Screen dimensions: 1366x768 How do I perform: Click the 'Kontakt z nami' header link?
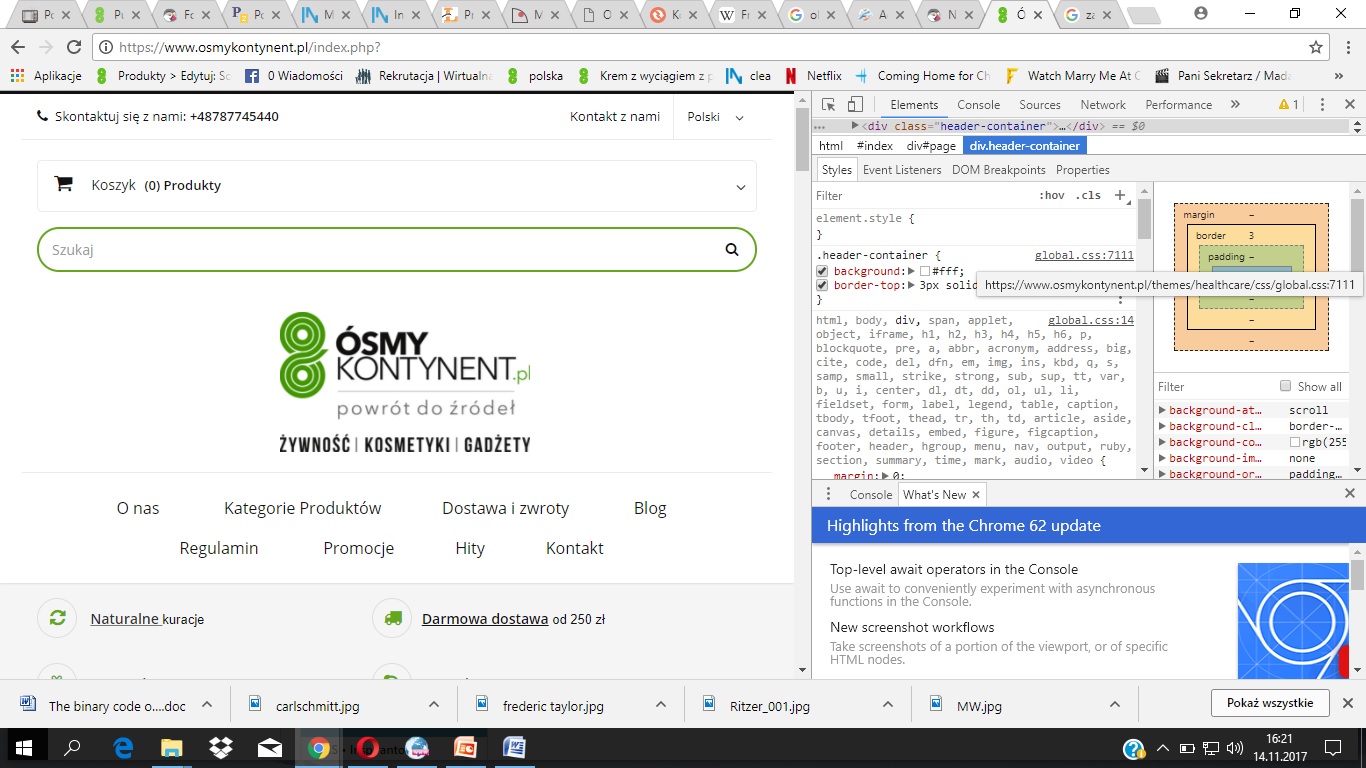[x=615, y=117]
